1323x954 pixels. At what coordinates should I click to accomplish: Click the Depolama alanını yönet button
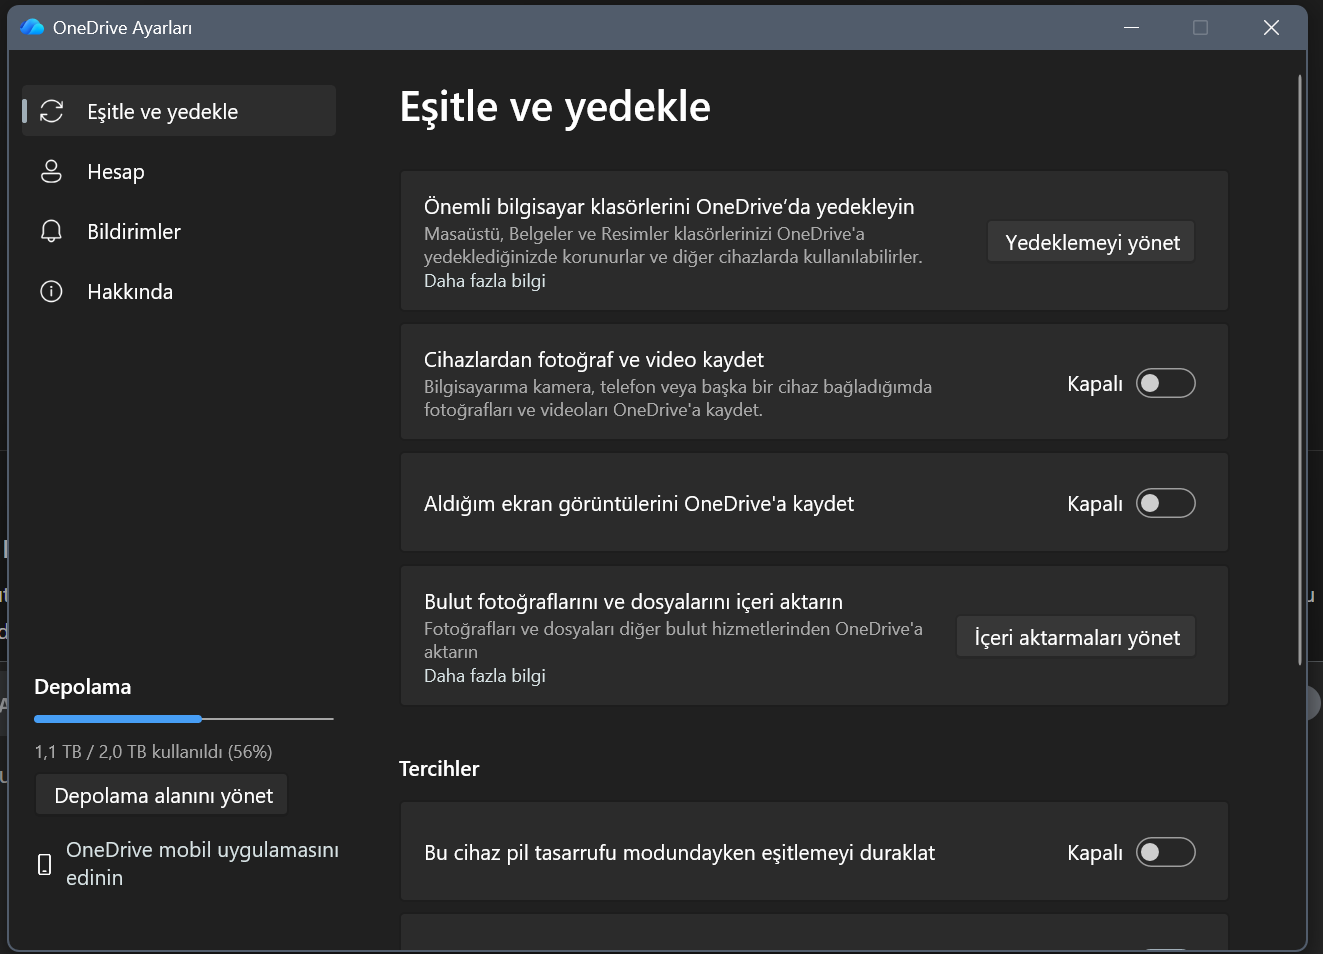pyautogui.click(x=162, y=795)
